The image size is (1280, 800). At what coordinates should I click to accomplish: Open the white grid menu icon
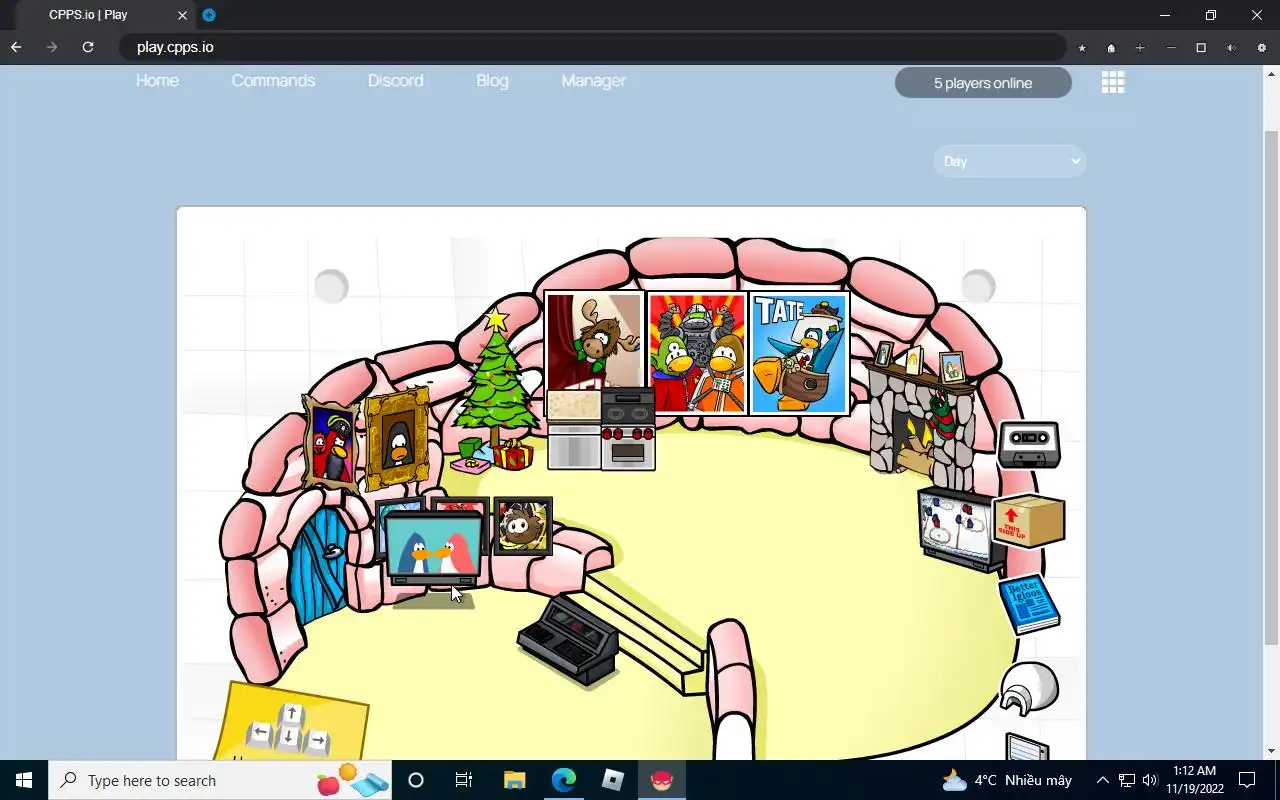point(1113,82)
